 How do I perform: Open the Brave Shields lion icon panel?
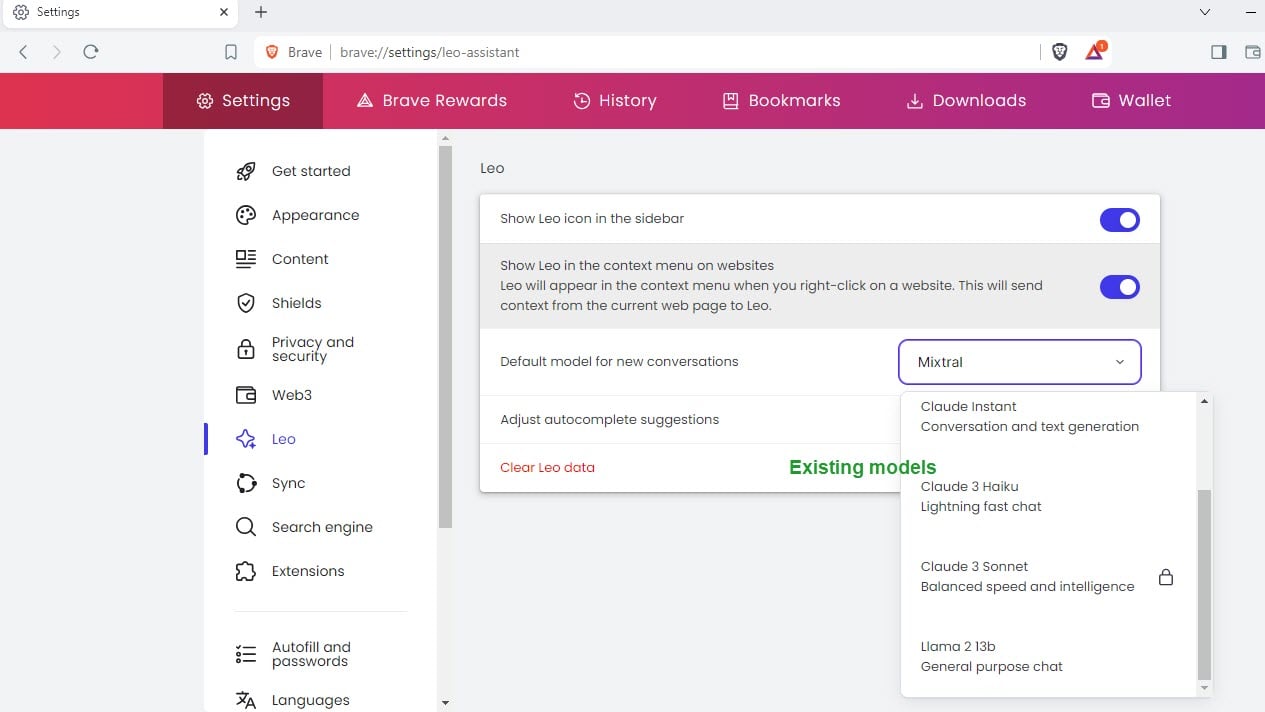1060,52
